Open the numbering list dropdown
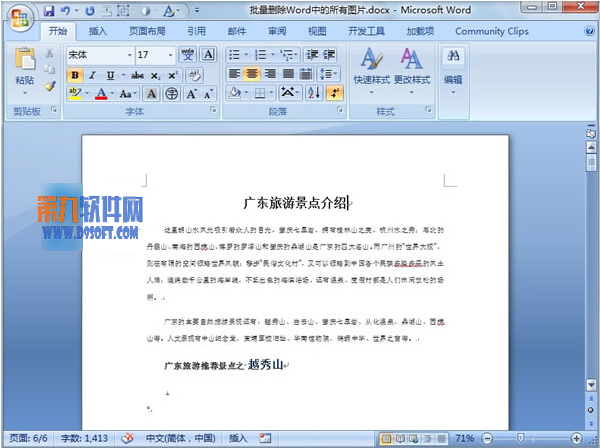Screen dimensions: 600x448 pos(273,55)
